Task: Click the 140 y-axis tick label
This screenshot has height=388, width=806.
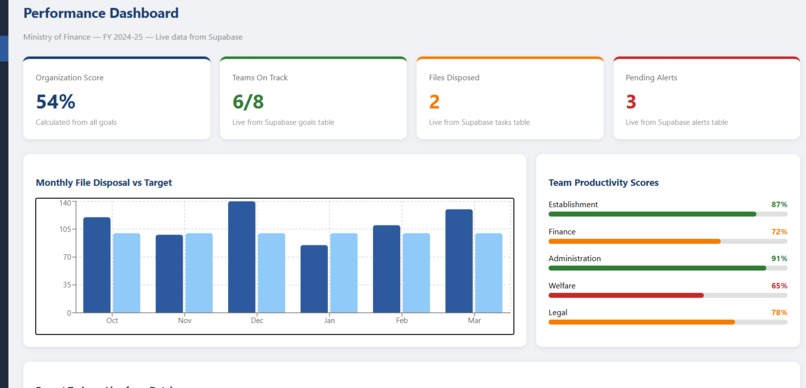Action: pyautogui.click(x=65, y=202)
